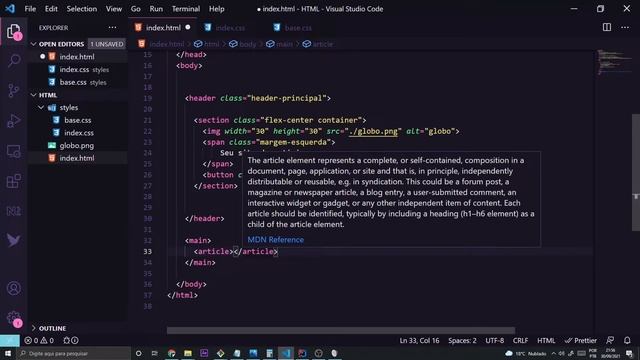Open the Remote Explorer view
Image resolution: width=640 pixels, height=360 pixels.
click(x=13, y=151)
